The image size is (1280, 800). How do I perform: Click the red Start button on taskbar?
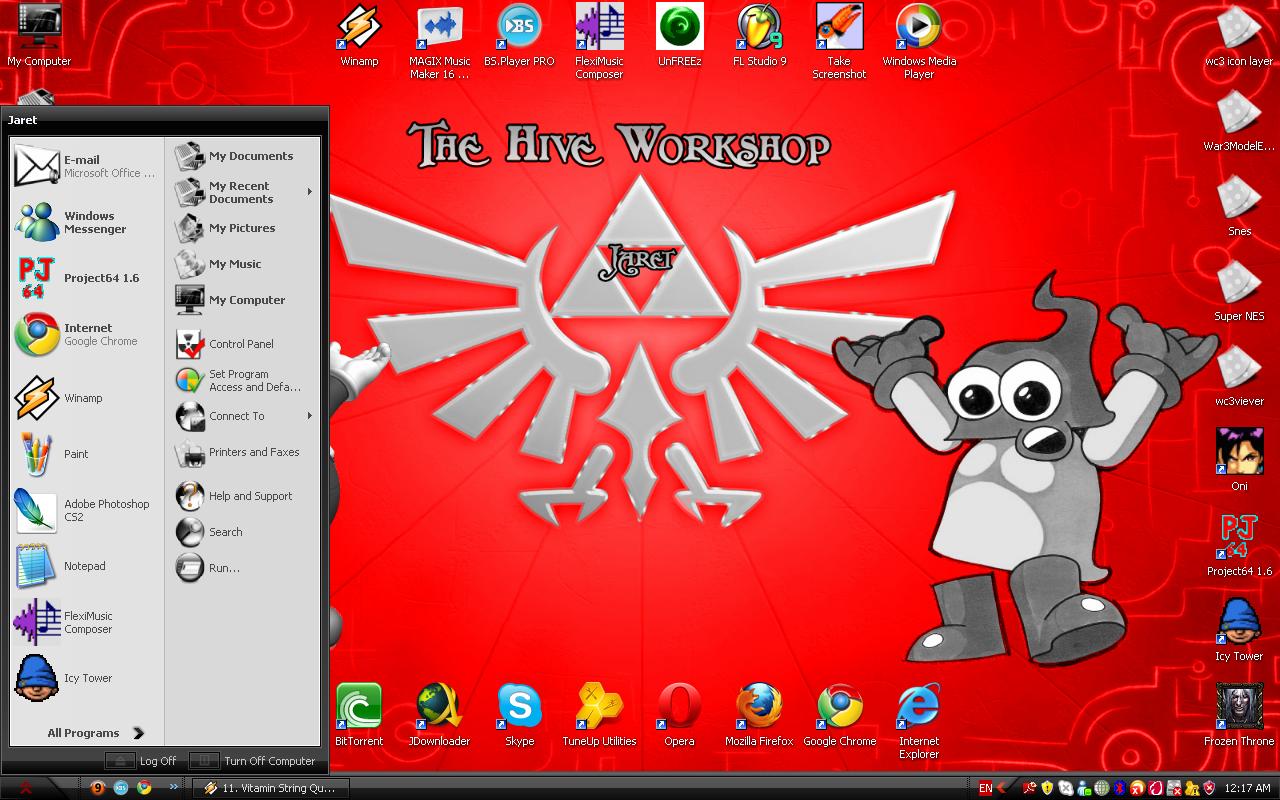[26, 787]
